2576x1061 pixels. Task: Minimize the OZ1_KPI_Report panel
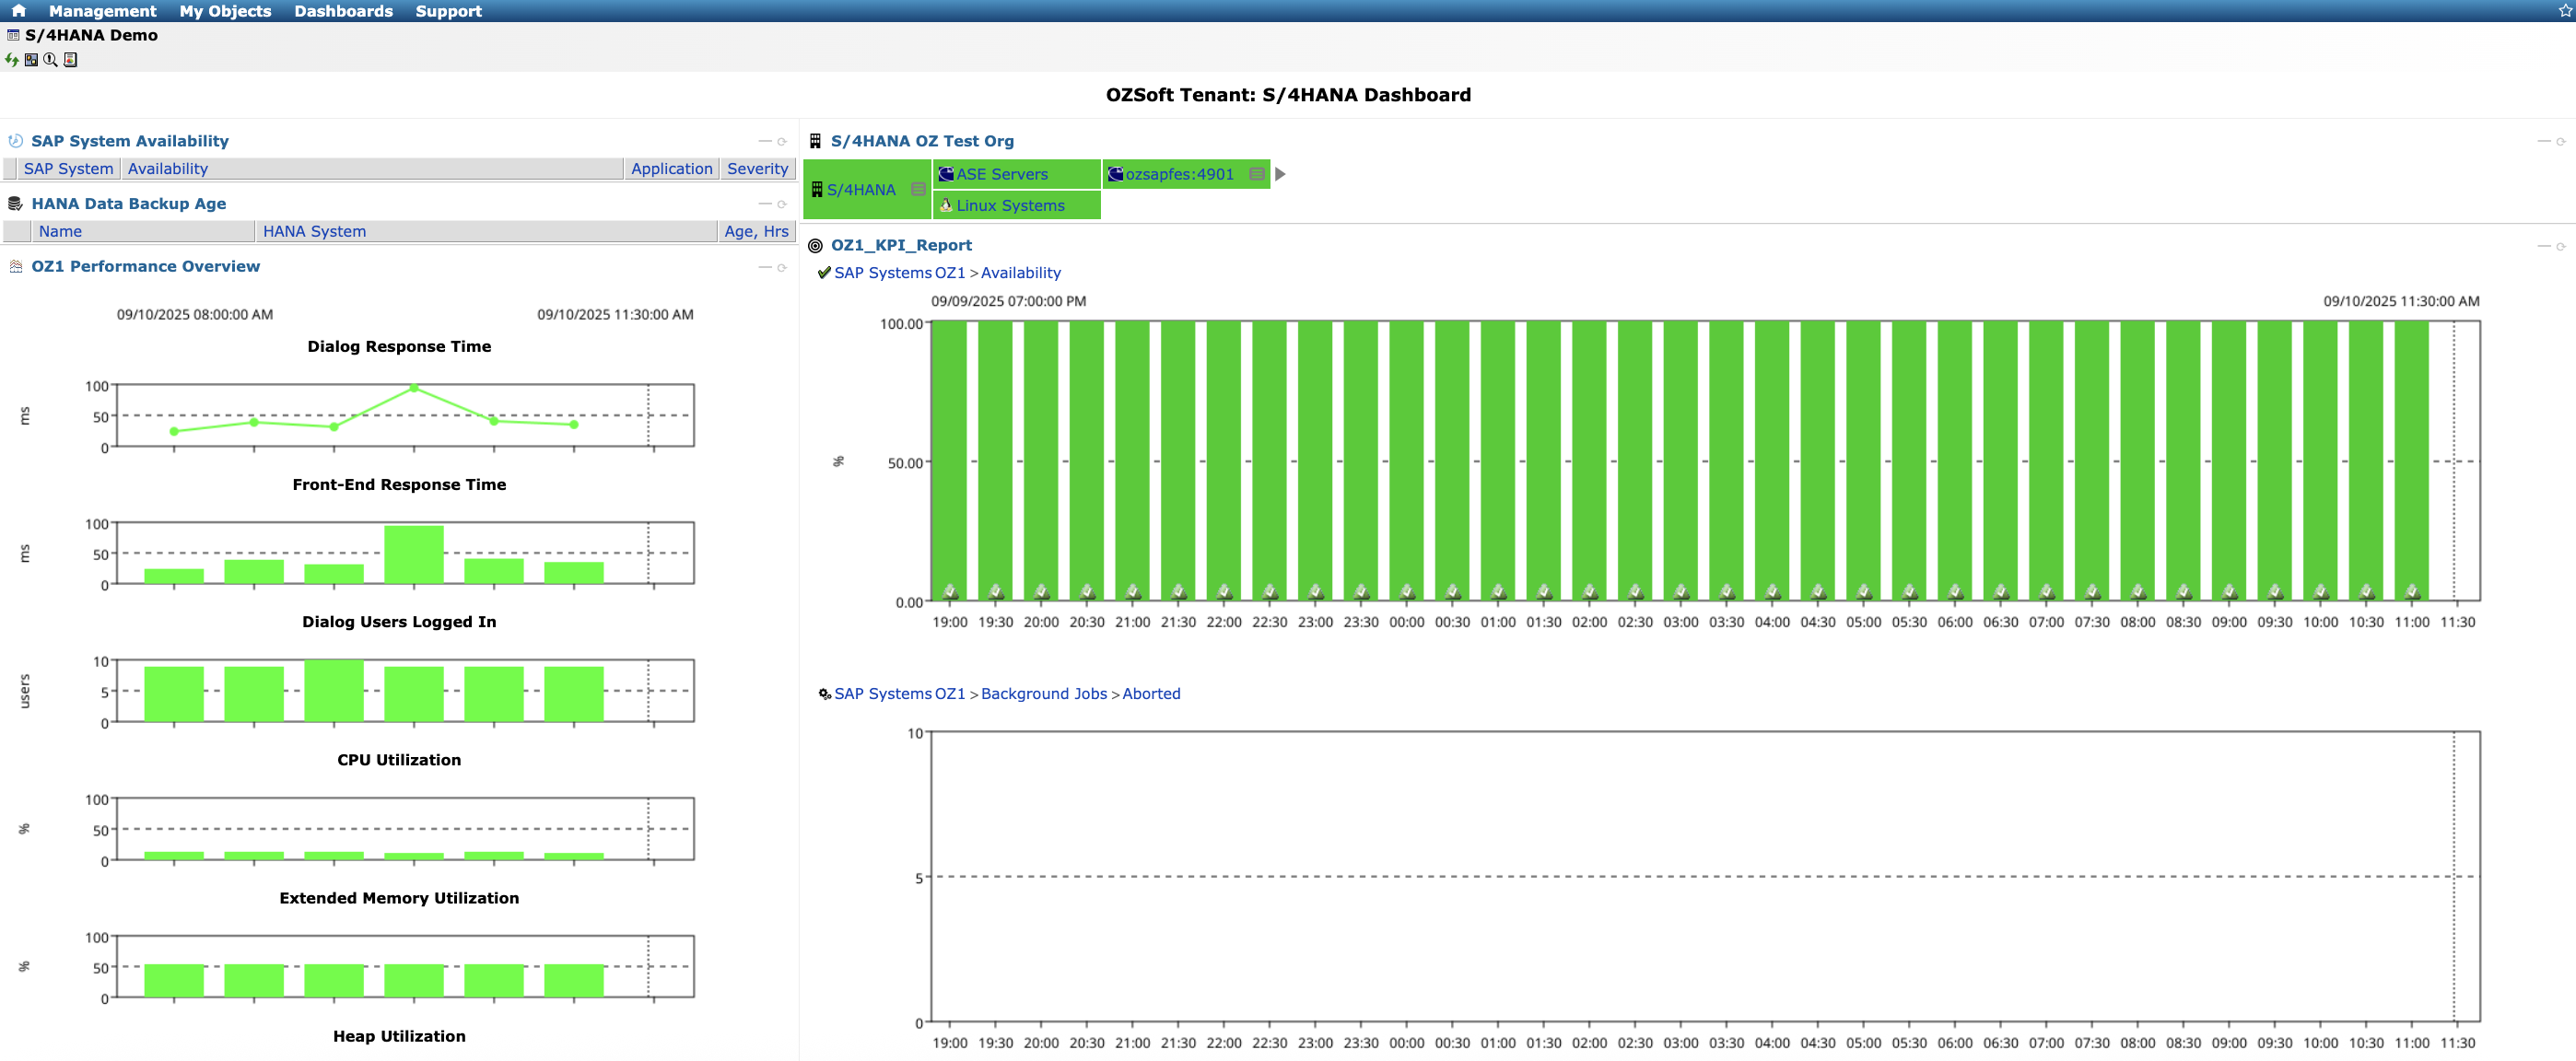(x=2544, y=247)
